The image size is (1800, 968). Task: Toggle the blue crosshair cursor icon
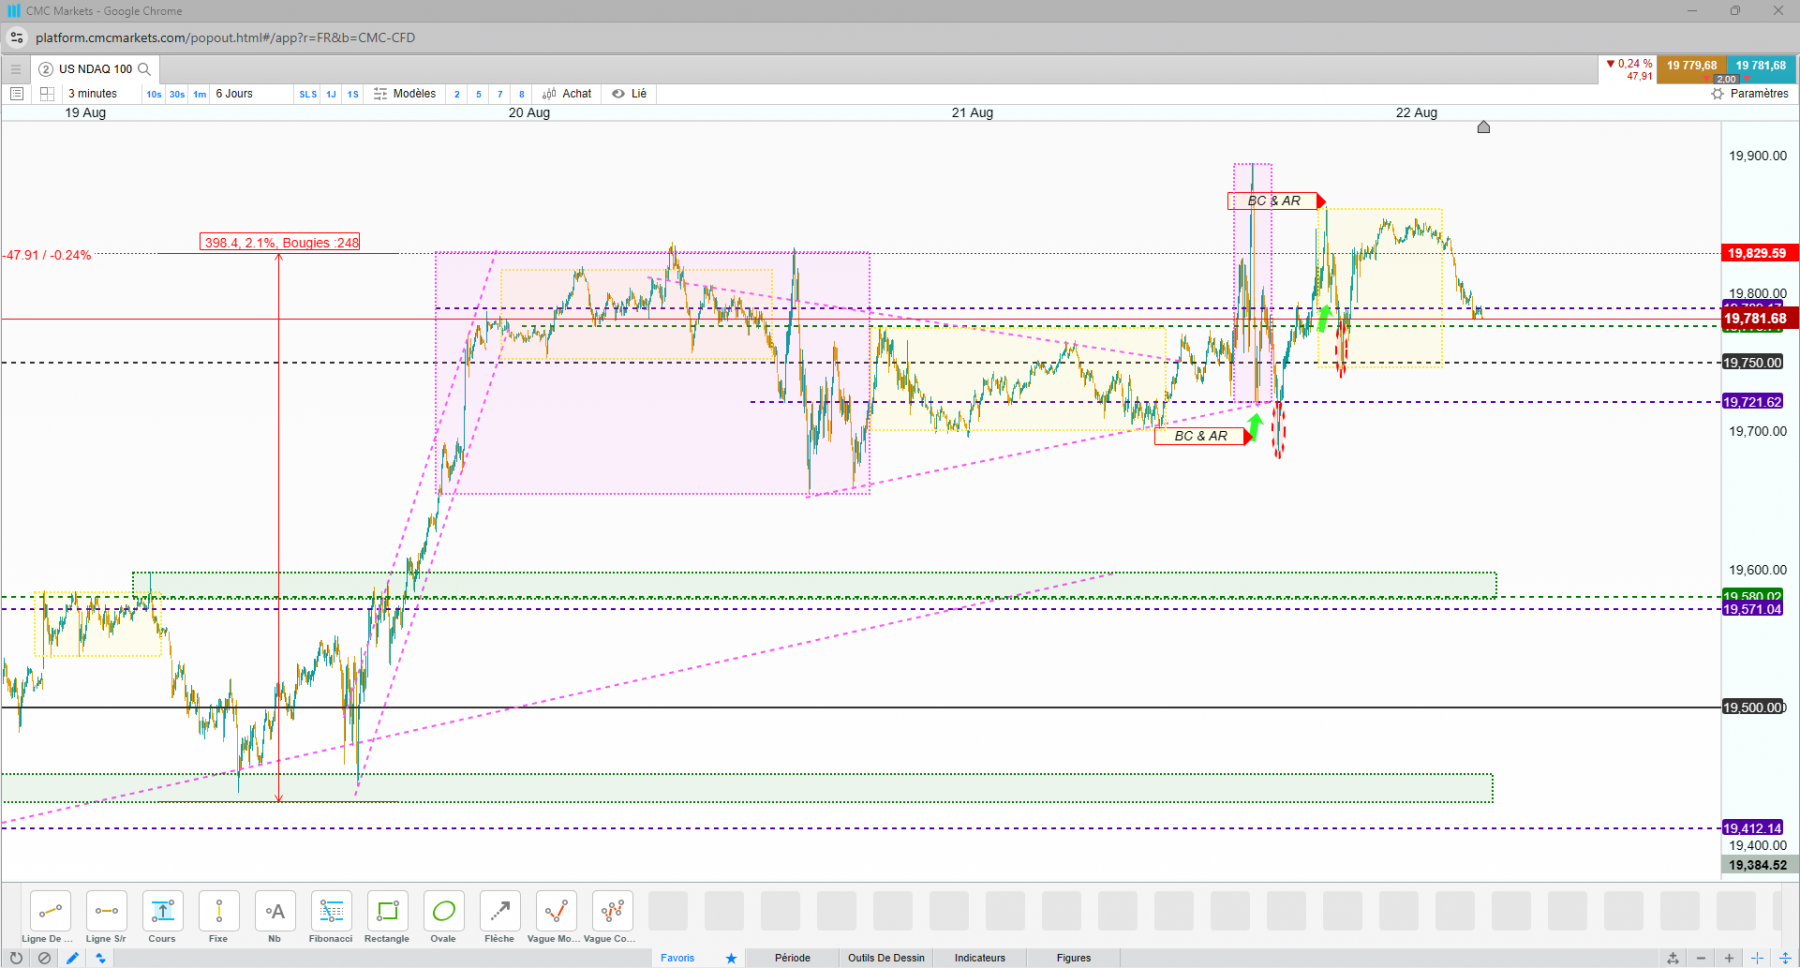(x=1757, y=958)
